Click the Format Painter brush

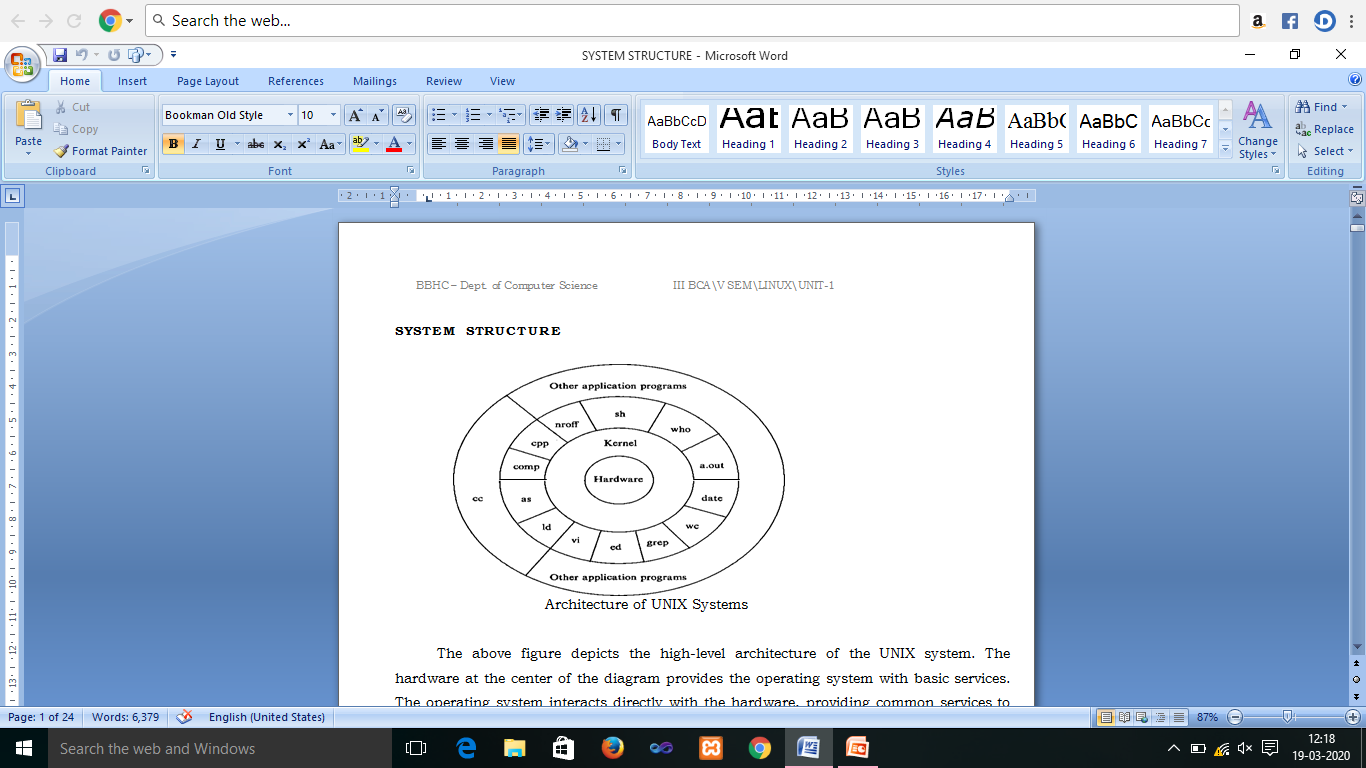pyautogui.click(x=100, y=151)
